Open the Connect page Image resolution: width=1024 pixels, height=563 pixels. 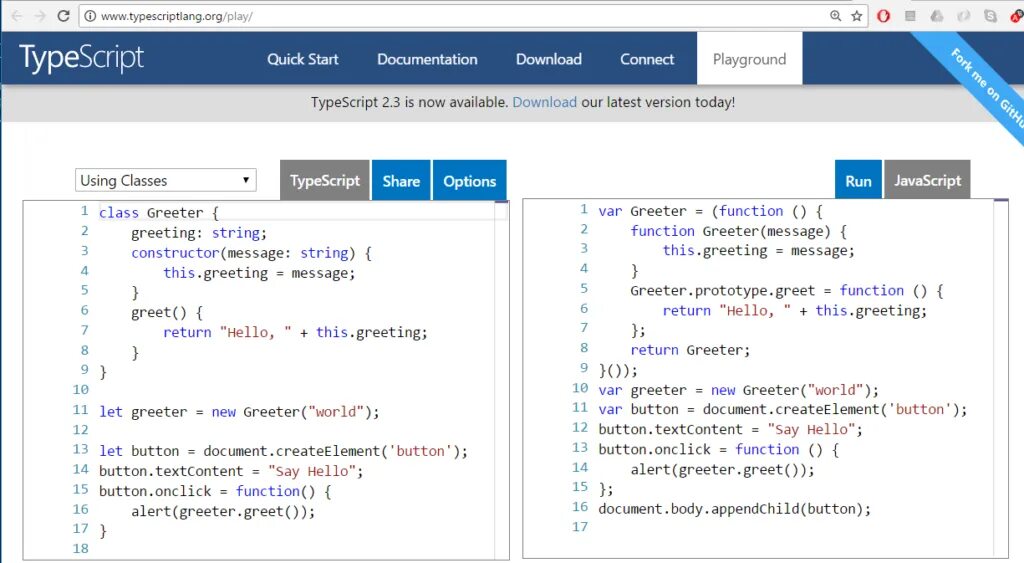(x=647, y=59)
